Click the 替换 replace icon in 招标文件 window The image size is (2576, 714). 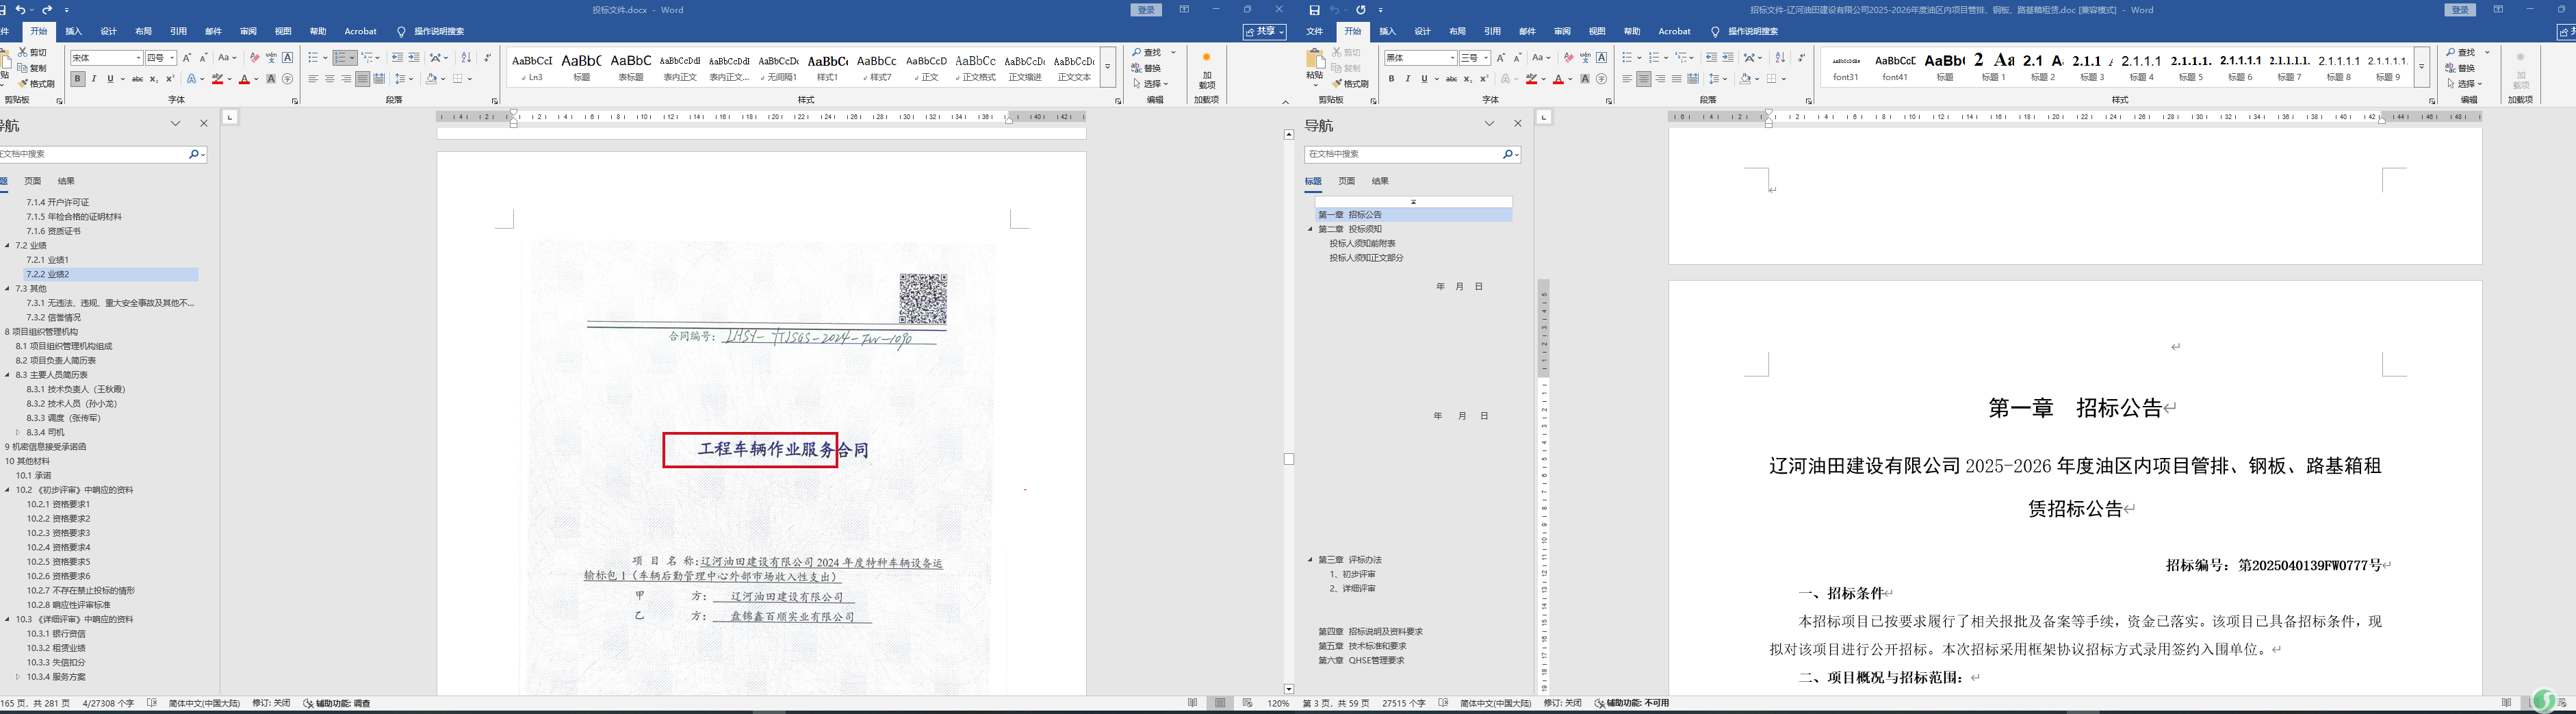pos(2461,68)
